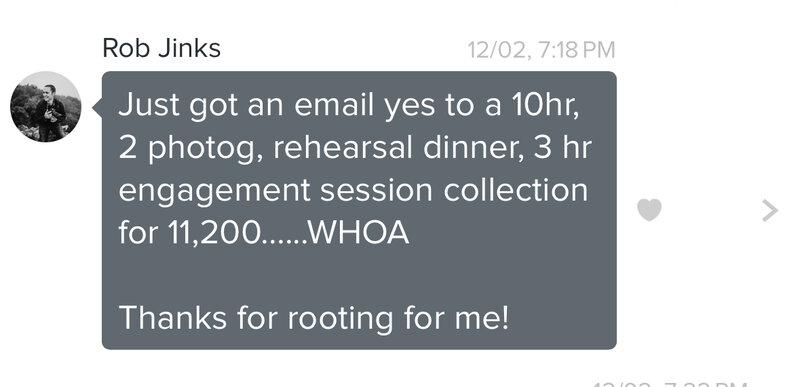Click the "10hr" text in first line
Viewport: 800px width, 387px height.
click(544, 106)
